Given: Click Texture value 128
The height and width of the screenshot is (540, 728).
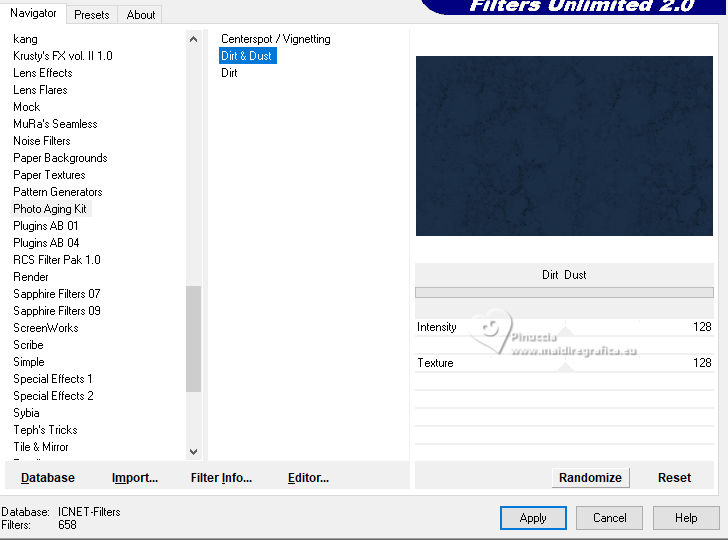Looking at the screenshot, I should [x=702, y=363].
